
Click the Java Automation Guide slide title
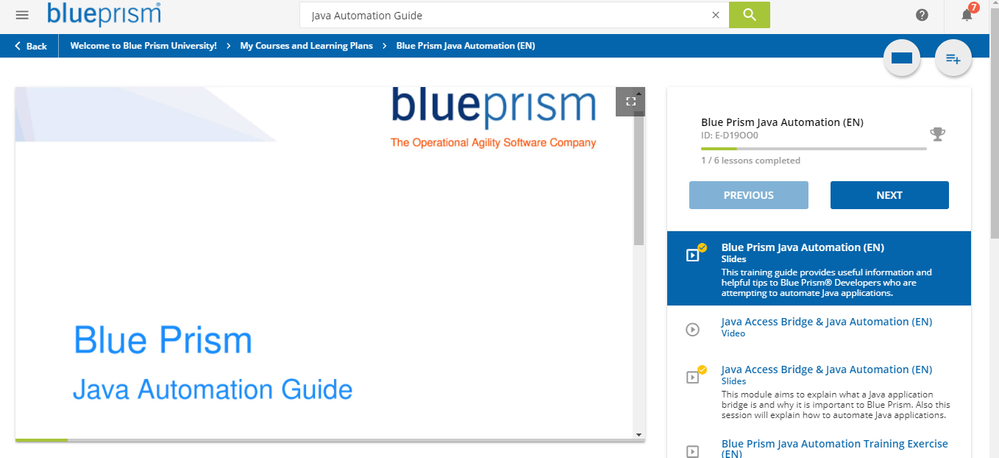pos(212,389)
